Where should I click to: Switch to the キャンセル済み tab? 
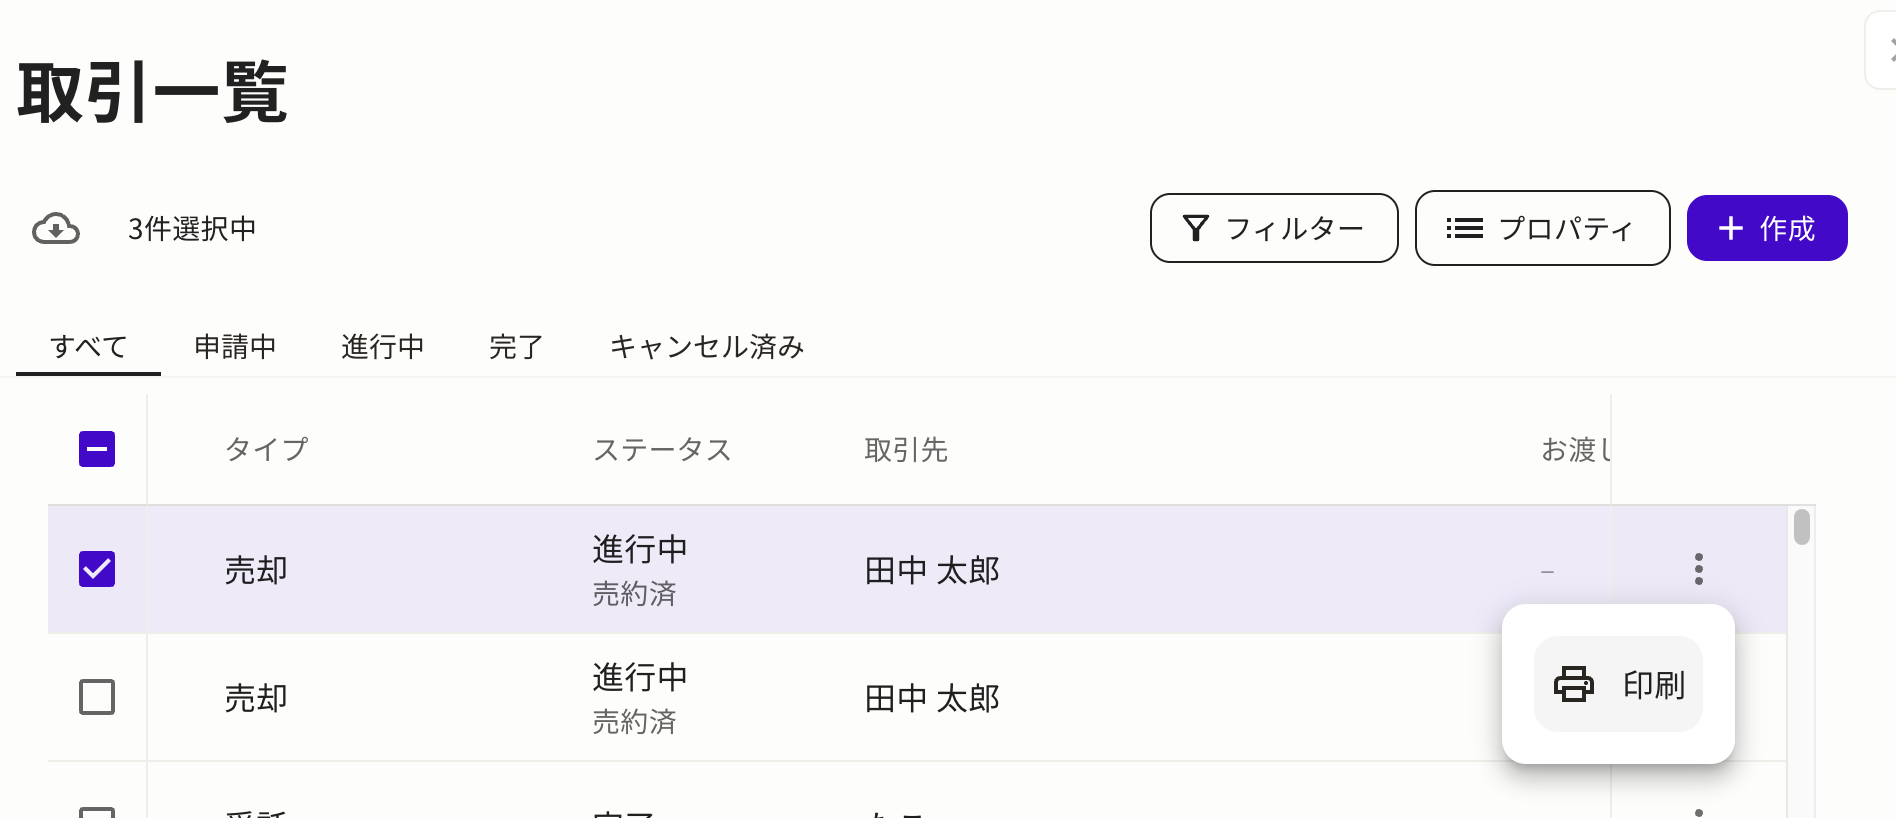[706, 346]
